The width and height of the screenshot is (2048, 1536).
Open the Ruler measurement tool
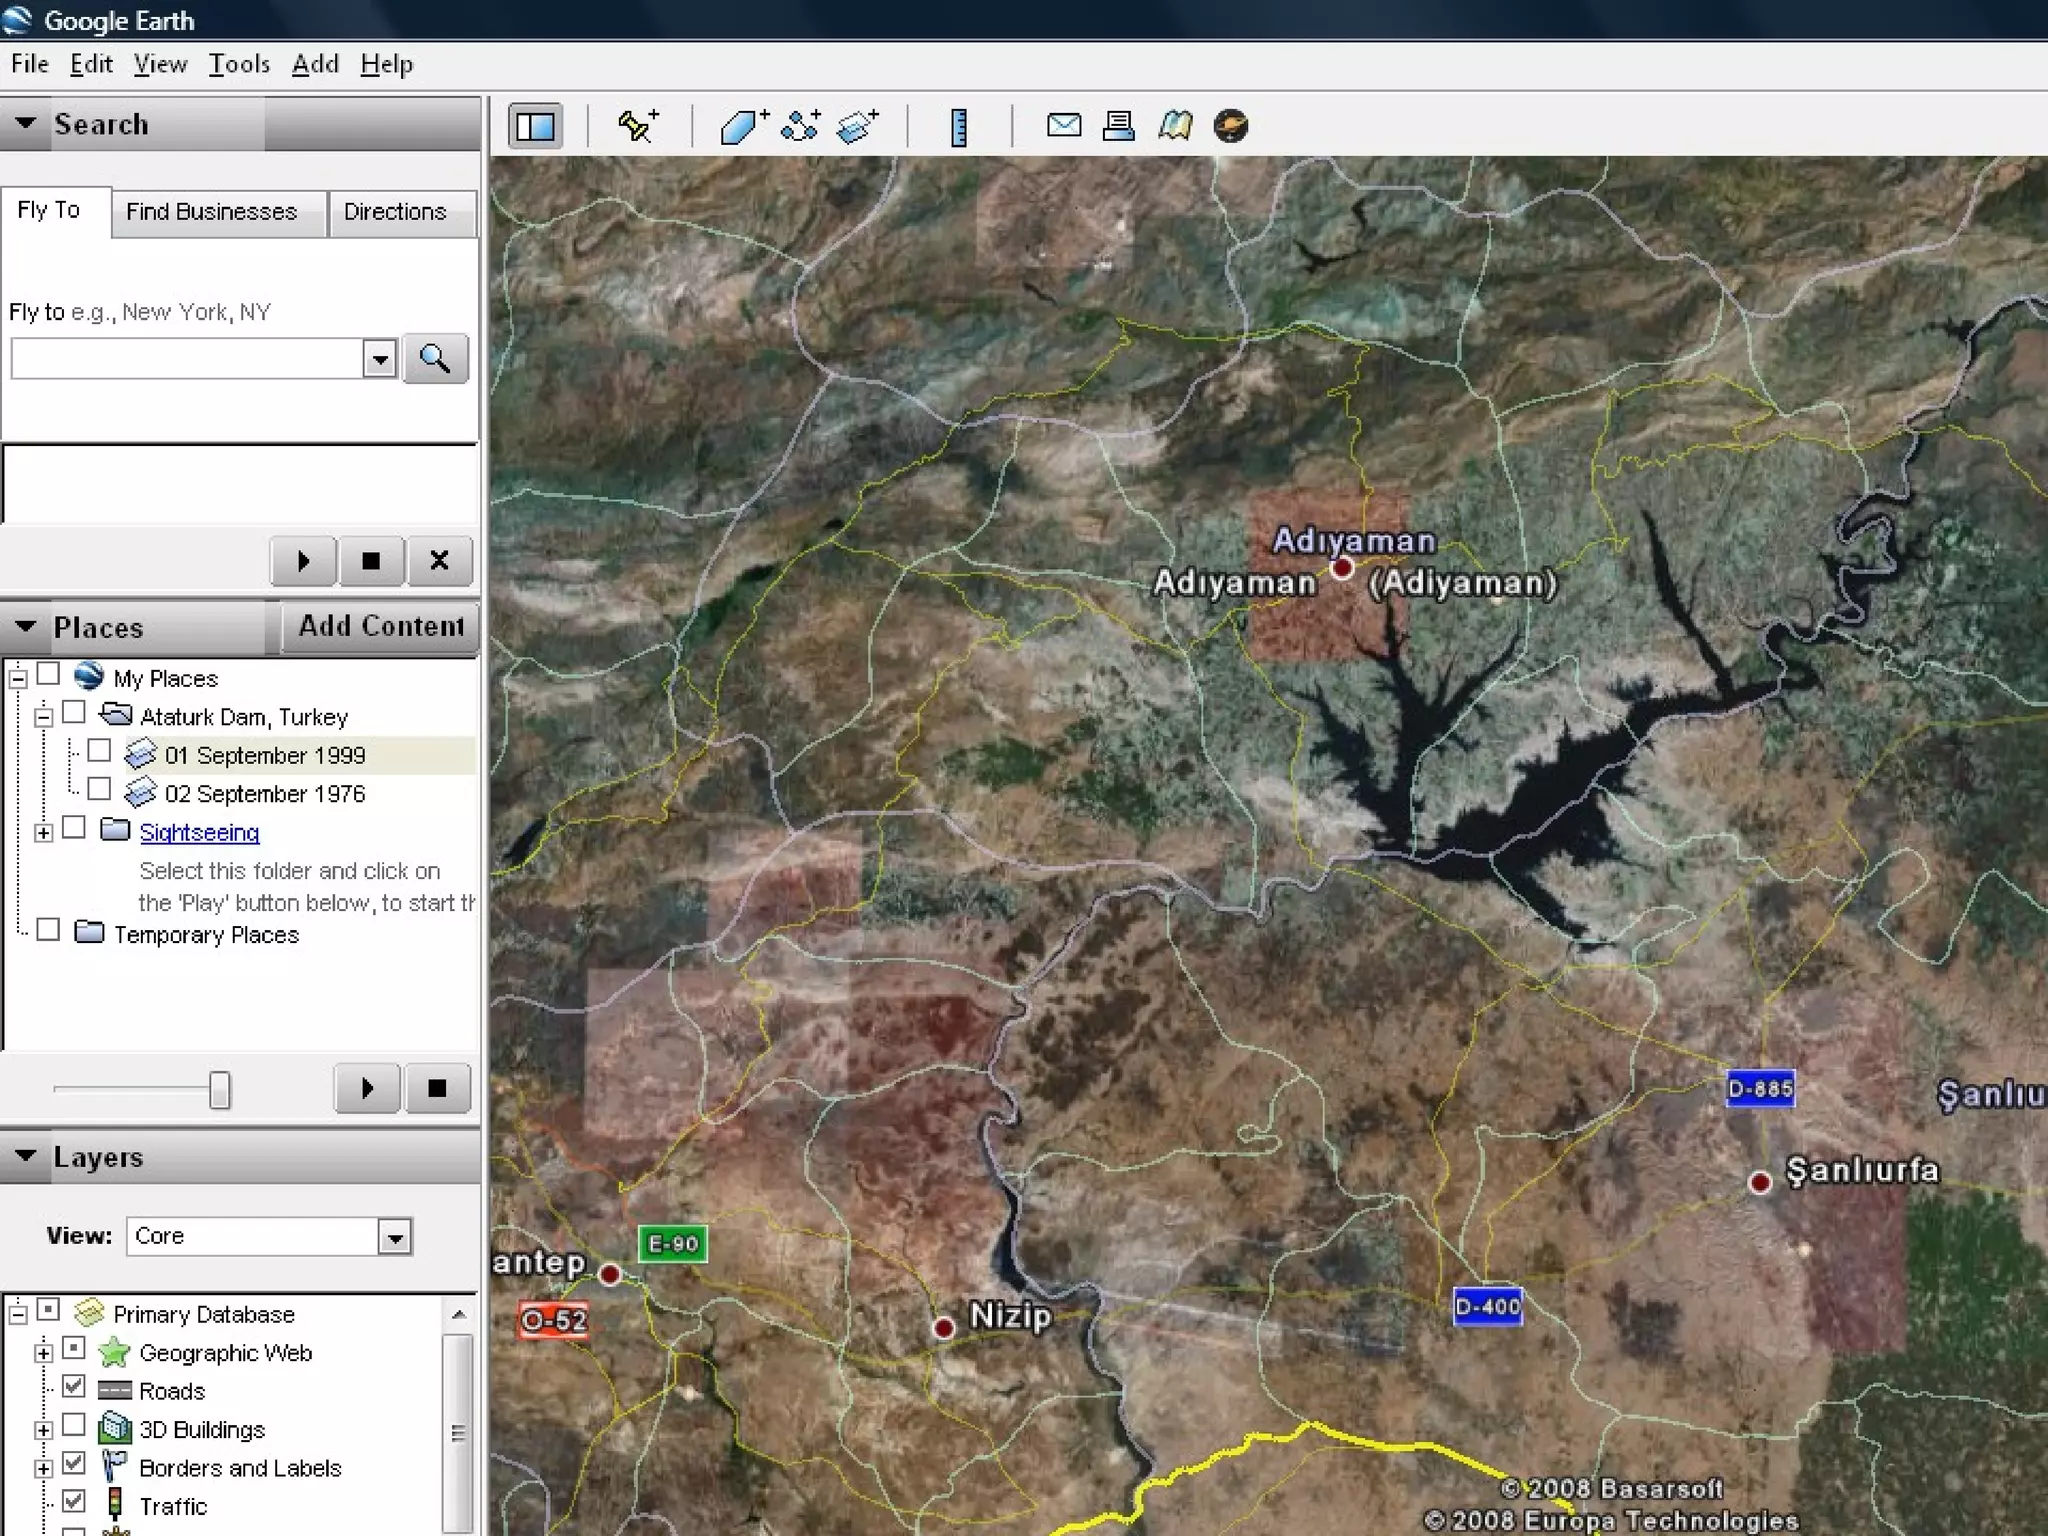pos(958,127)
